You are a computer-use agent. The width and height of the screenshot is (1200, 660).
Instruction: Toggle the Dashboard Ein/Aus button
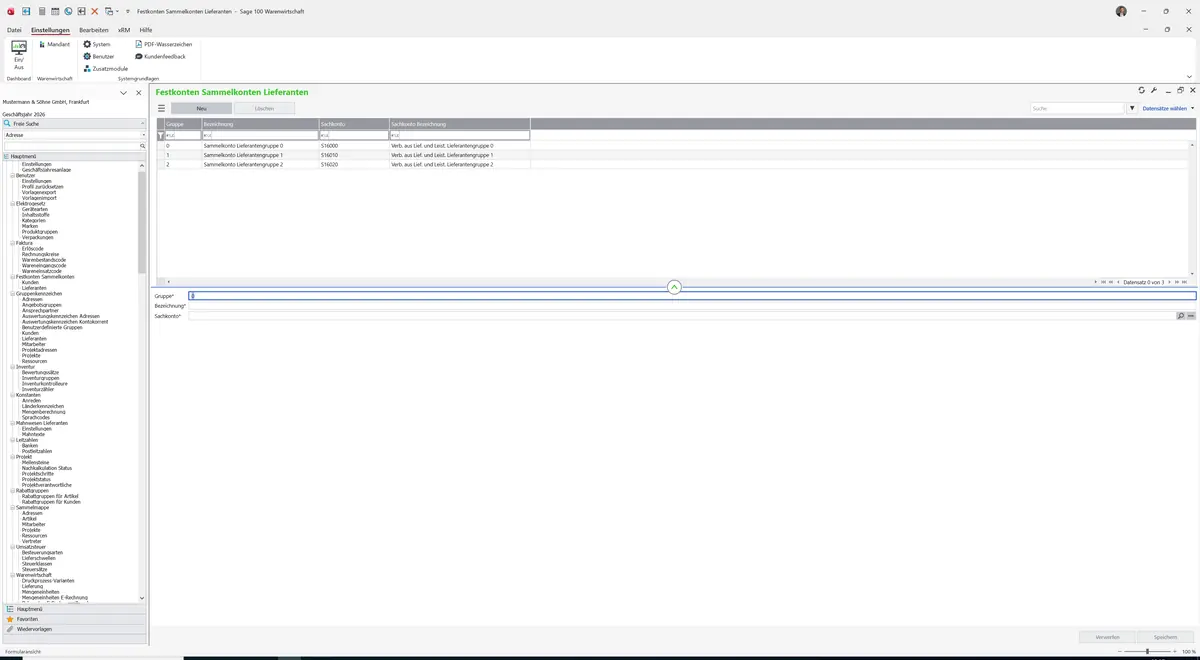tap(19, 56)
